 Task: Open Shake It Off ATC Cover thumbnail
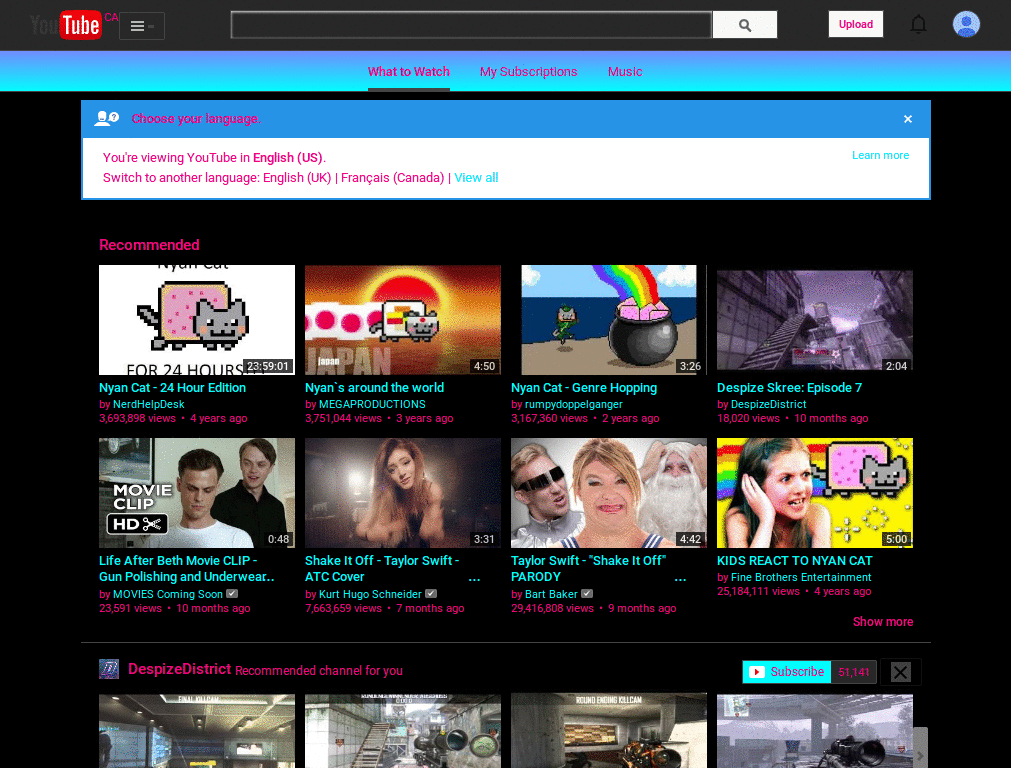click(x=403, y=493)
